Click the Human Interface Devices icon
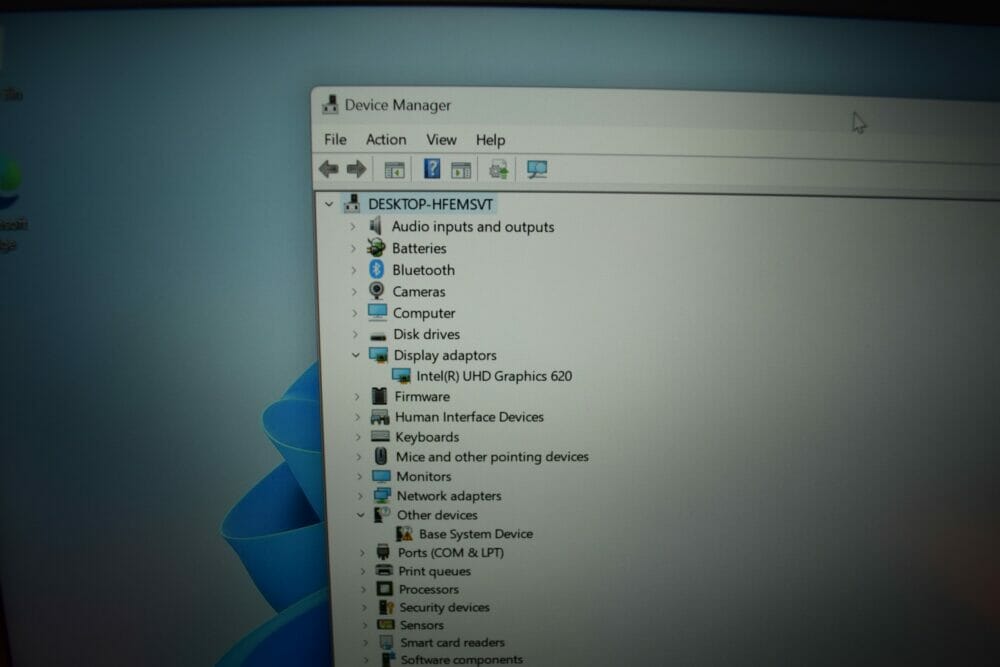This screenshot has width=1000, height=667. pyautogui.click(x=380, y=417)
